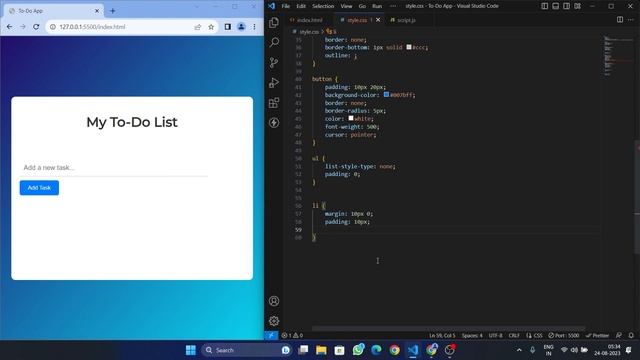Open Chrome three-dot menu
This screenshot has height=360, width=640.
[254, 27]
